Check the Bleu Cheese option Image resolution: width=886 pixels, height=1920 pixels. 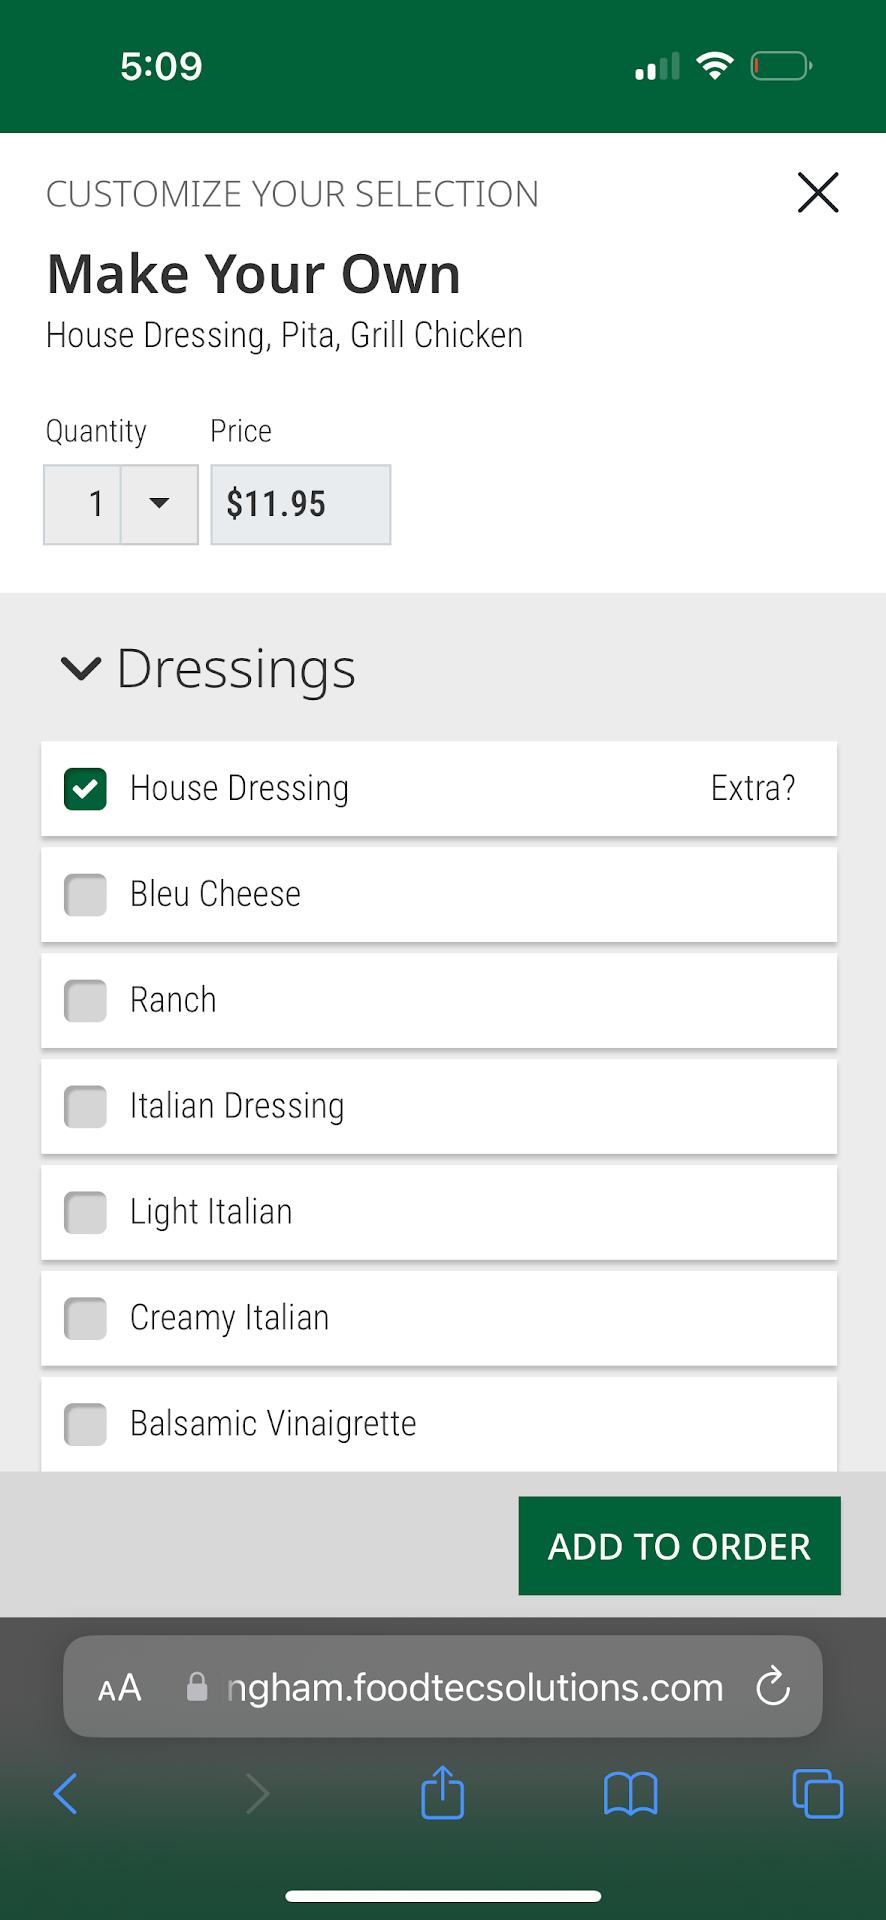[86, 895]
